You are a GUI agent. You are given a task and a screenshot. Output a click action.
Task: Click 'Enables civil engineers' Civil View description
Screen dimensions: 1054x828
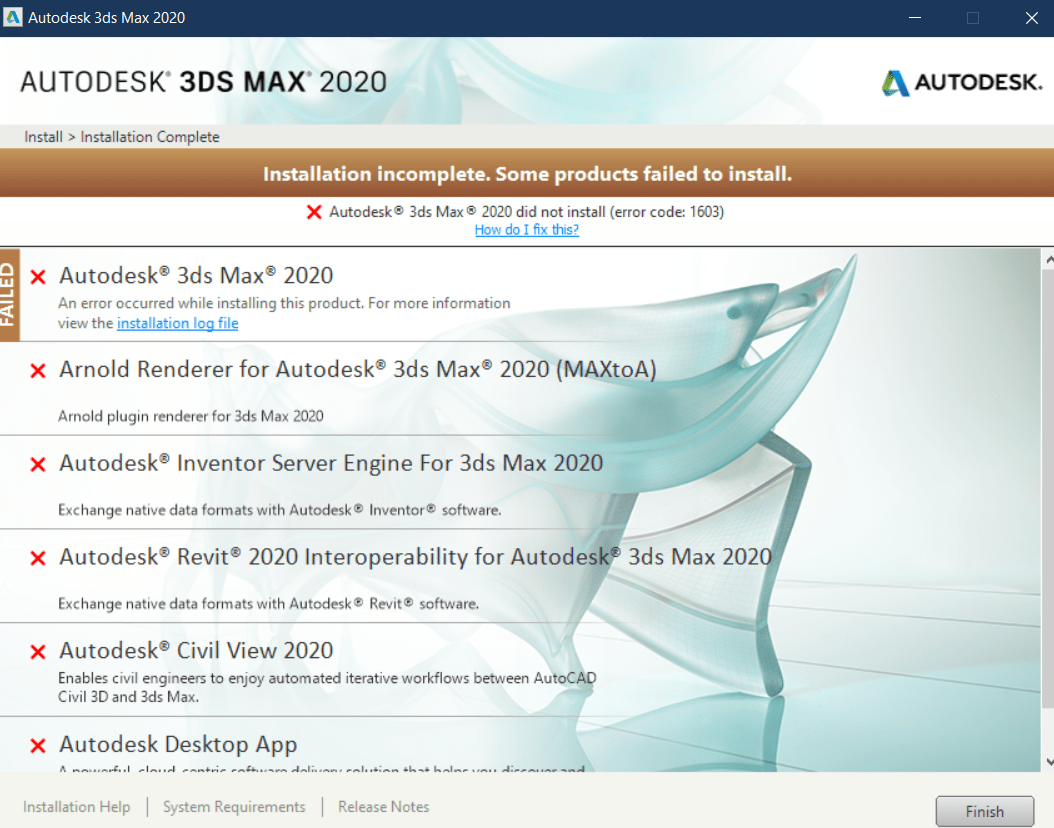click(327, 688)
